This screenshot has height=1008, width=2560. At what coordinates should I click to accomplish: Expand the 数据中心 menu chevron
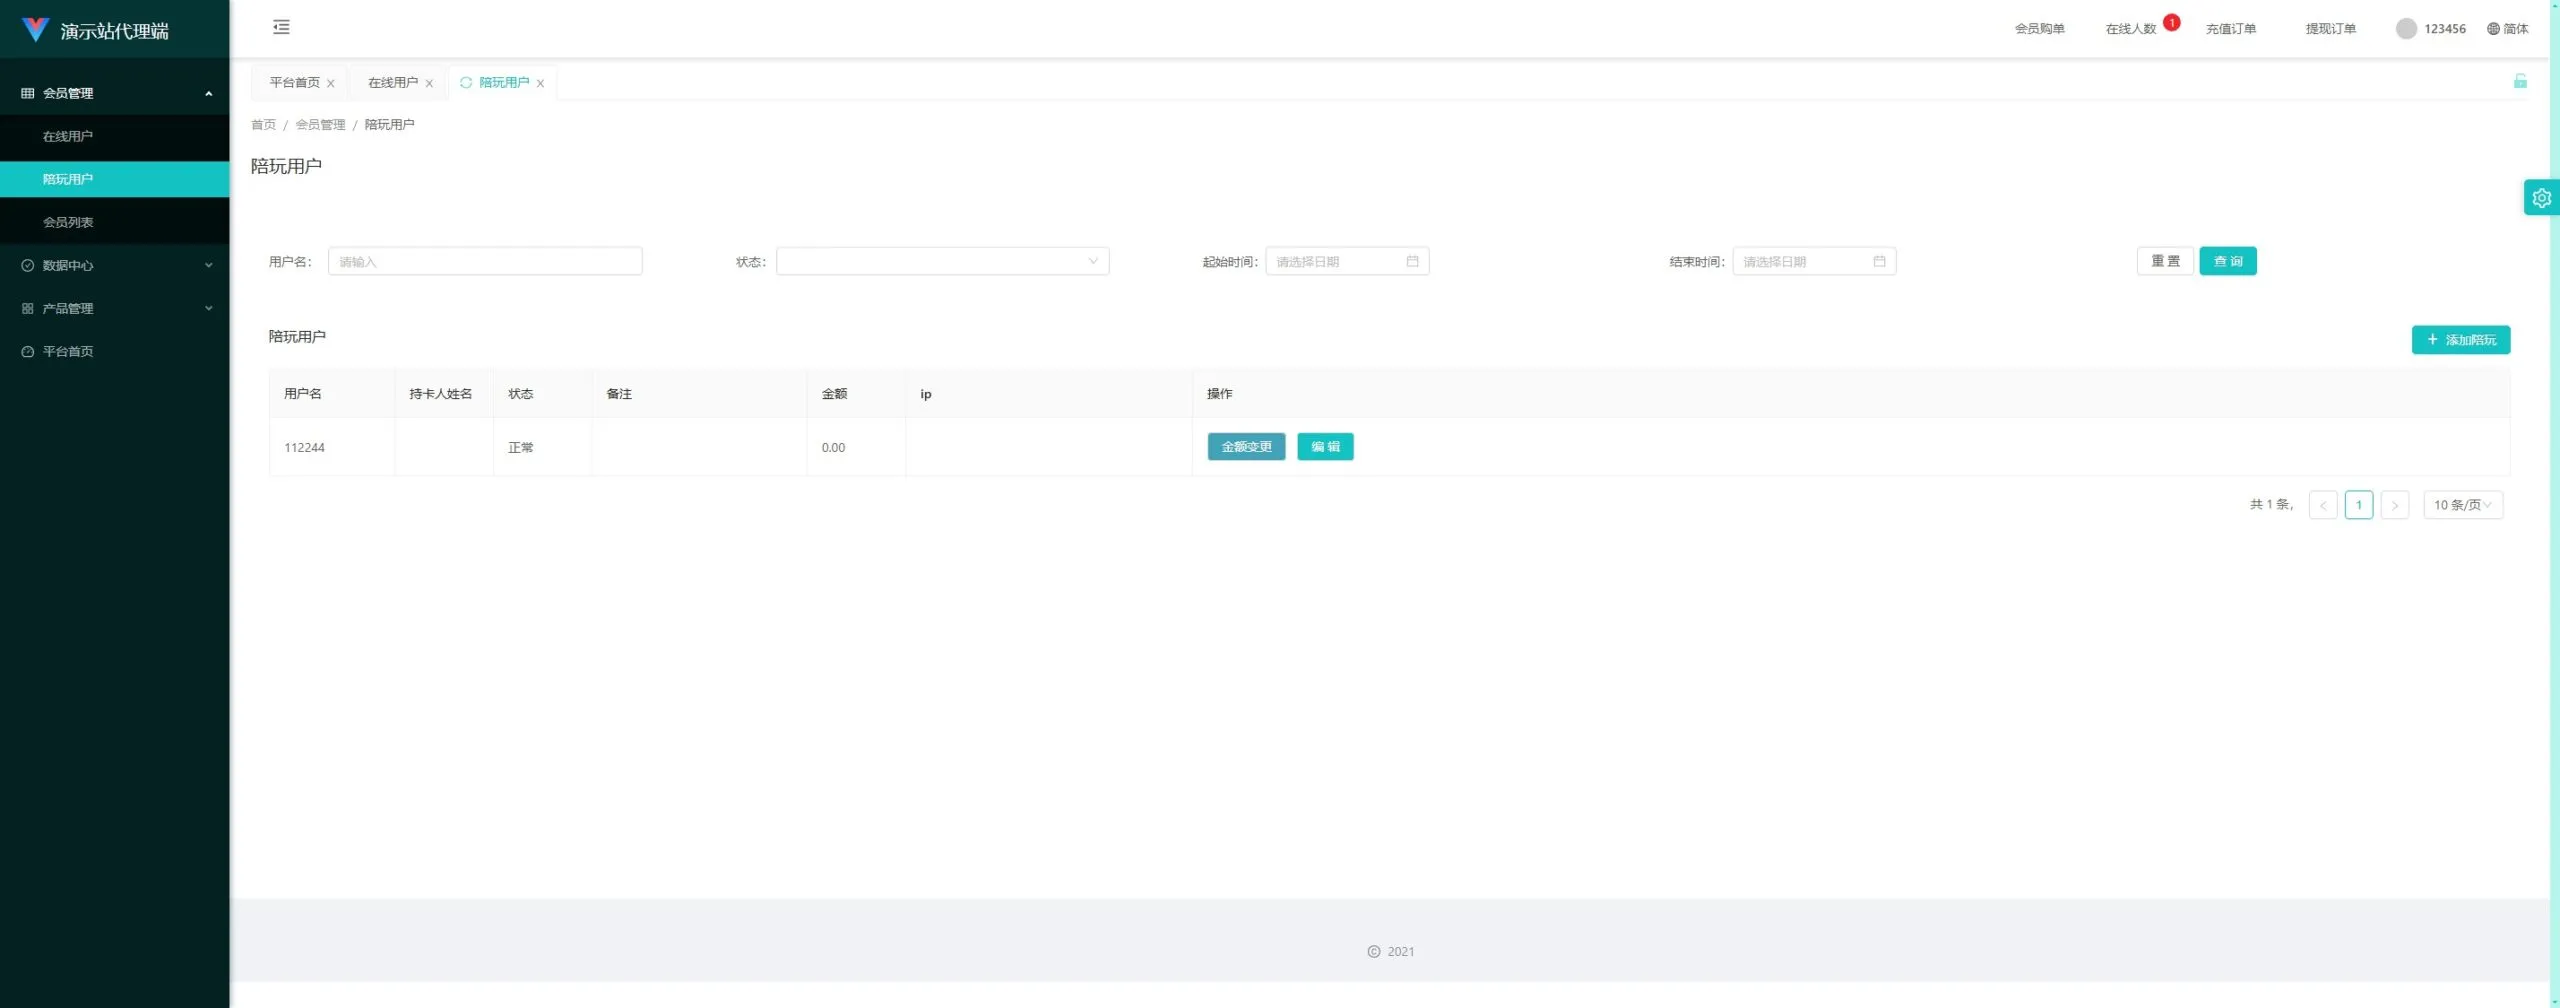tap(208, 265)
